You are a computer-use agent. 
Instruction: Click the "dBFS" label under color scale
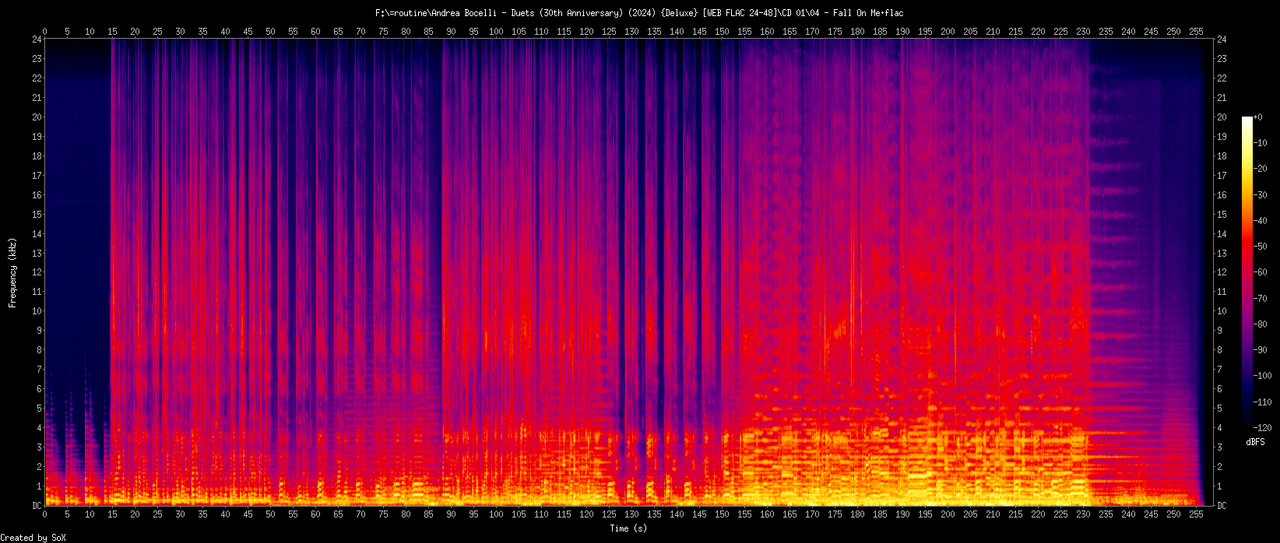(x=1256, y=441)
